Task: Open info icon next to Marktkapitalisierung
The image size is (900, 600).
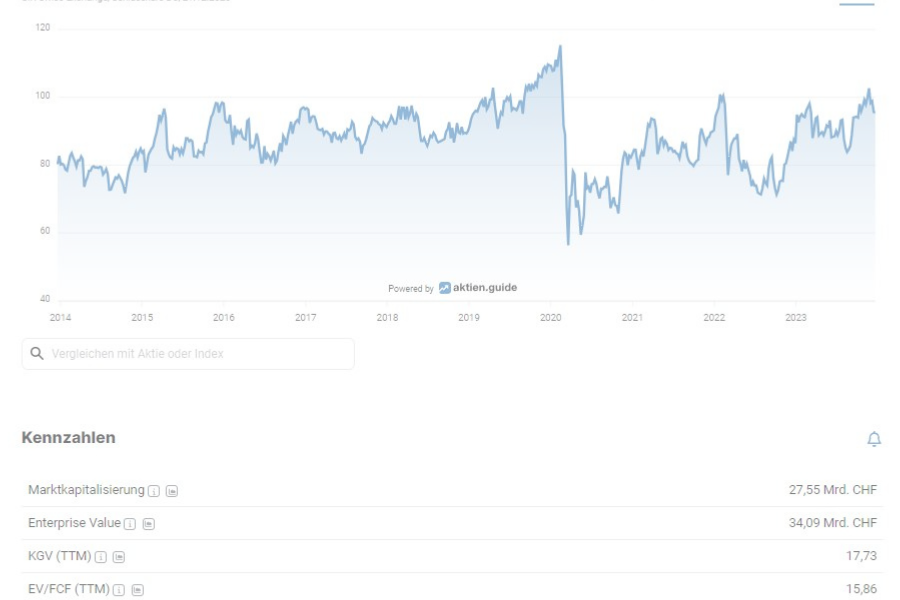Action: point(154,491)
